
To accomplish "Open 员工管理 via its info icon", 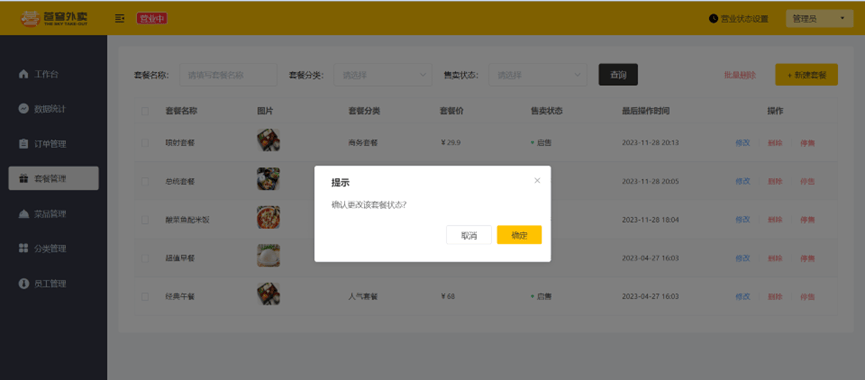I will [x=23, y=283].
